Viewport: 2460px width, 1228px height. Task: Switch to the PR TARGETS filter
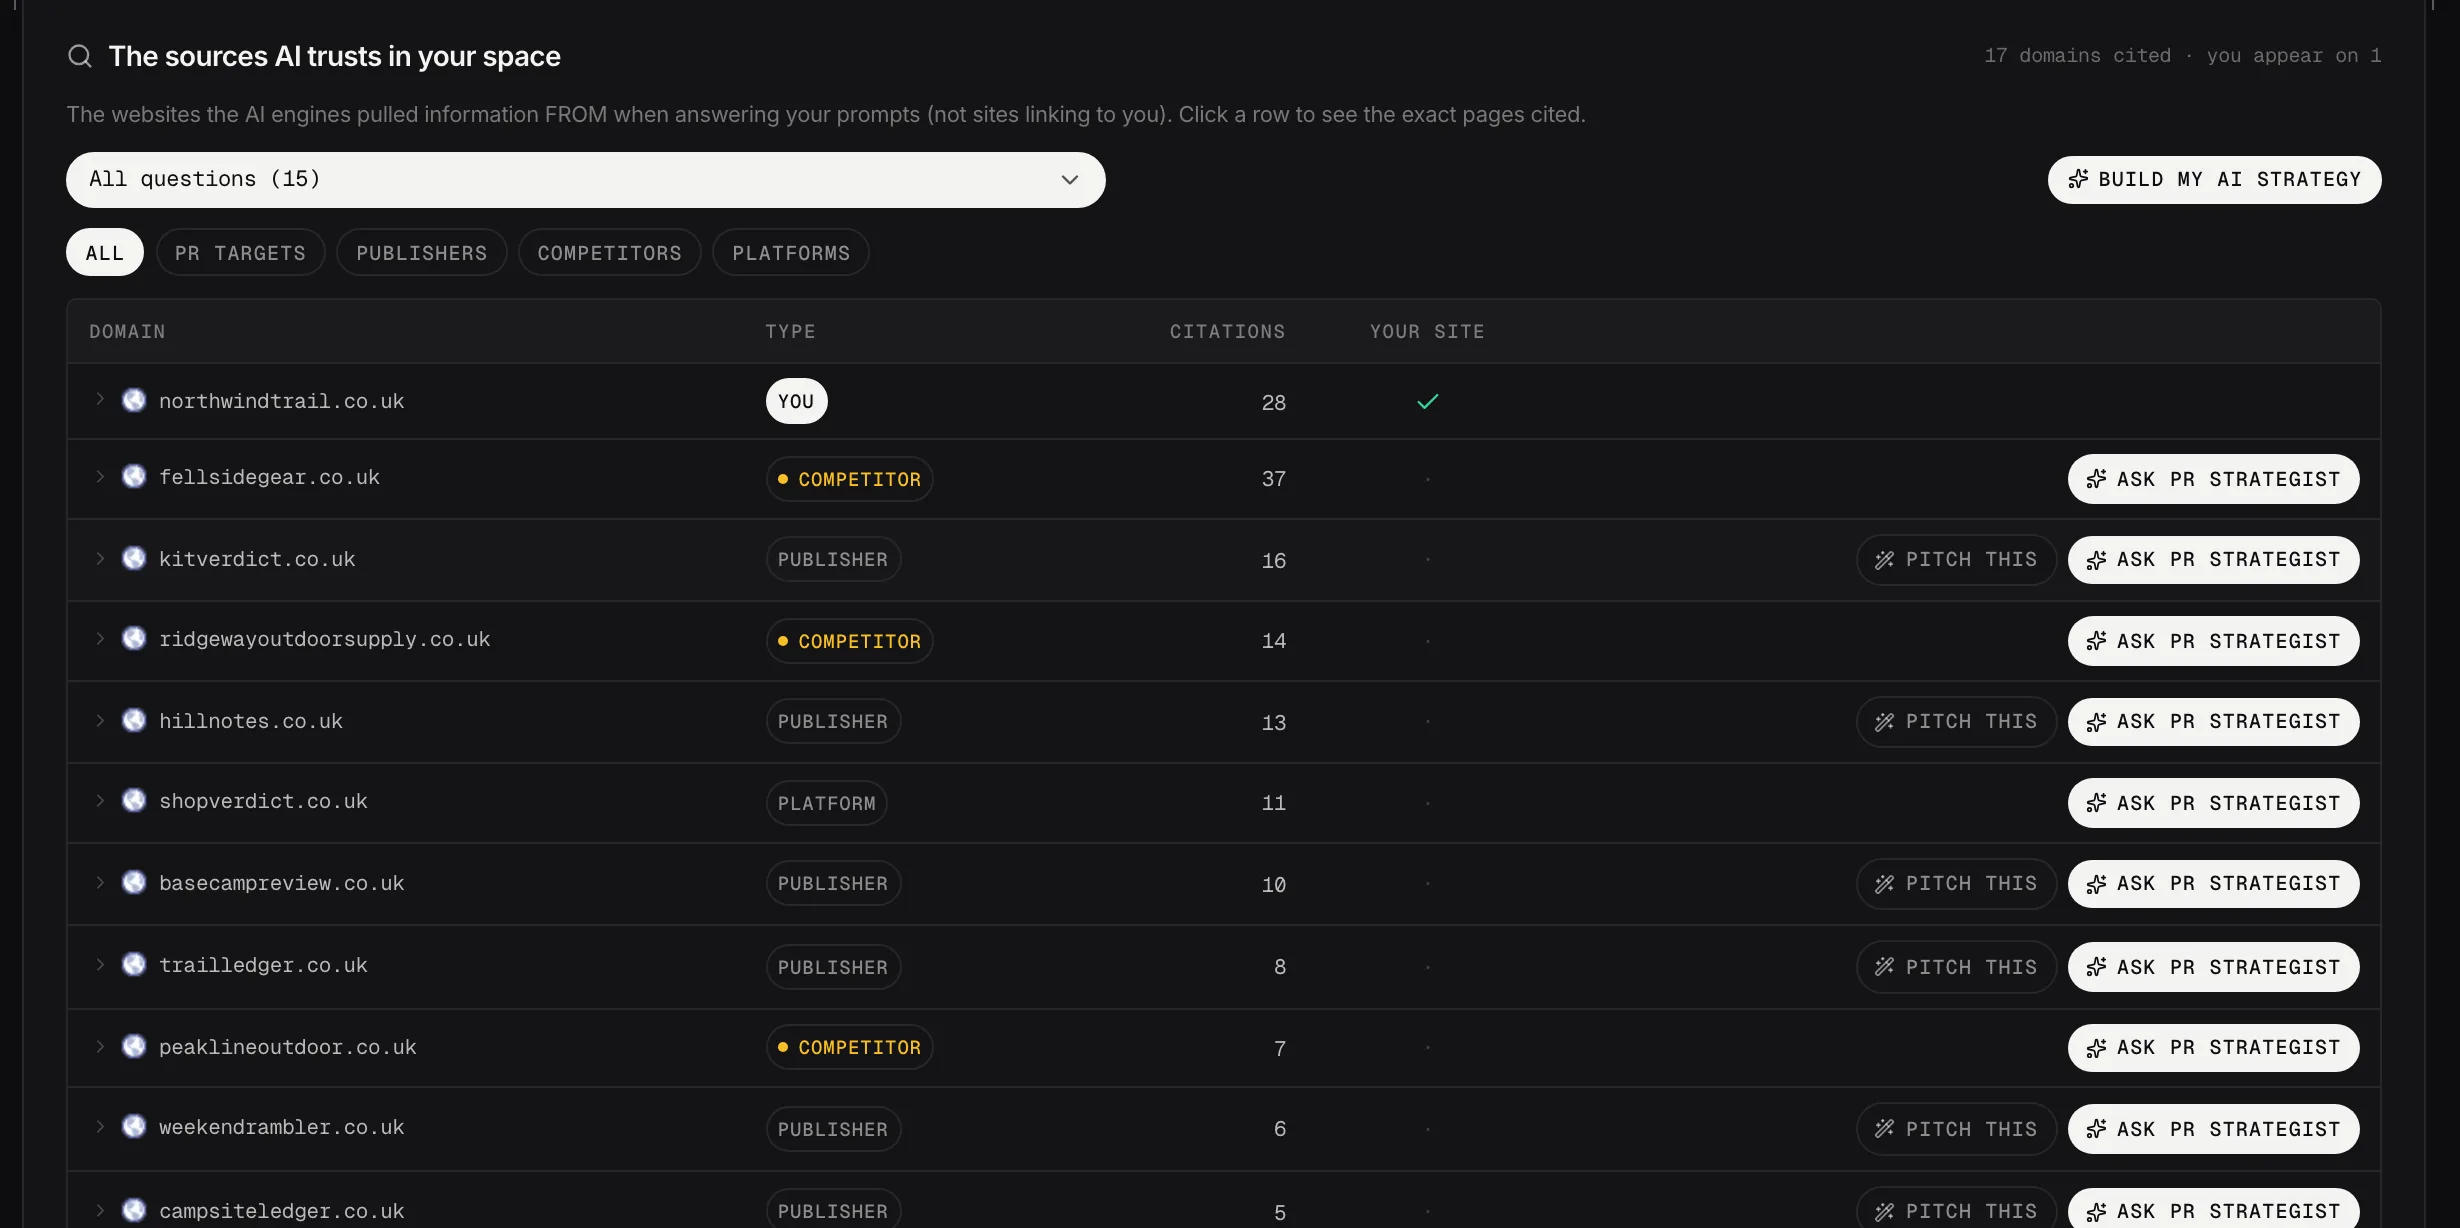(241, 253)
